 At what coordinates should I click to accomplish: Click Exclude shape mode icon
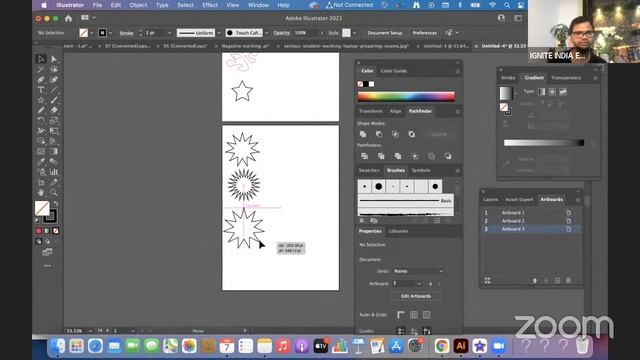point(412,134)
